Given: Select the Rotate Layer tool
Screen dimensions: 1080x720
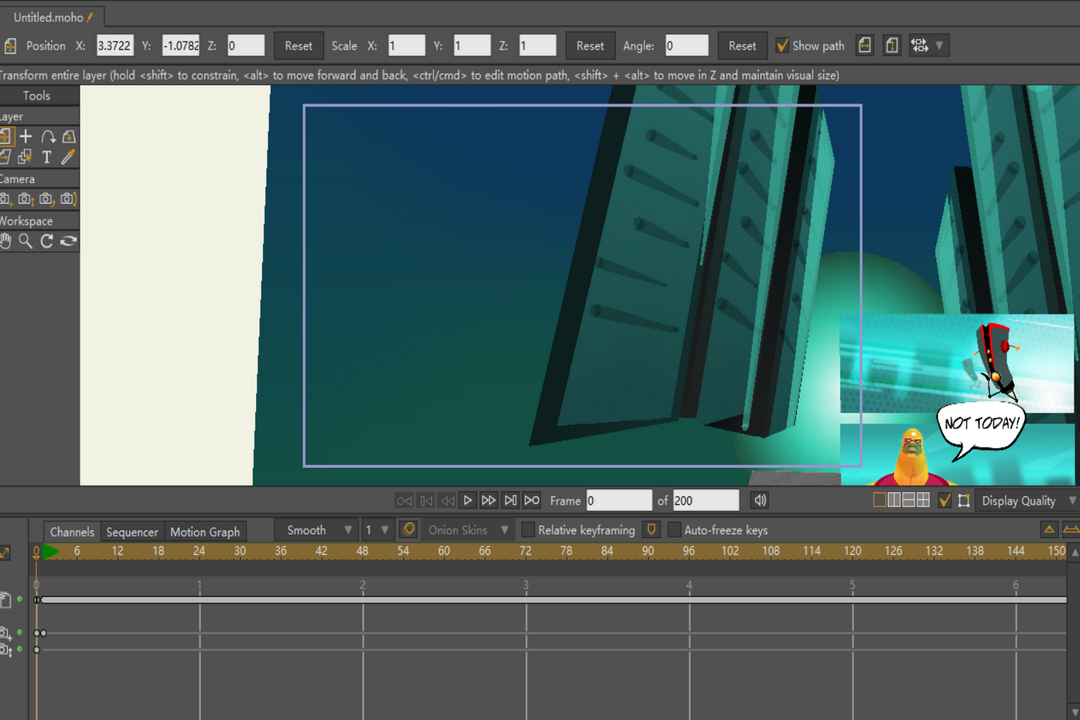Looking at the screenshot, I should coord(47,137).
